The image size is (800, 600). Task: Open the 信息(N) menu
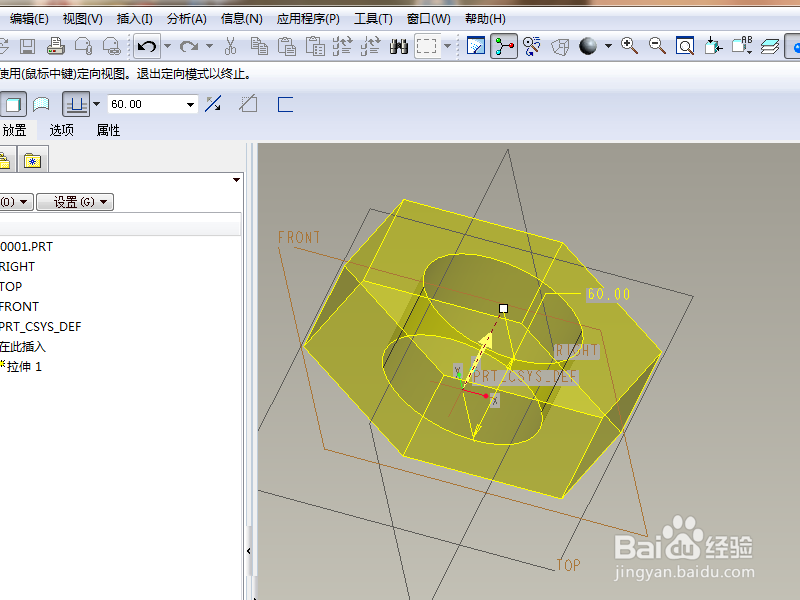coord(241,19)
